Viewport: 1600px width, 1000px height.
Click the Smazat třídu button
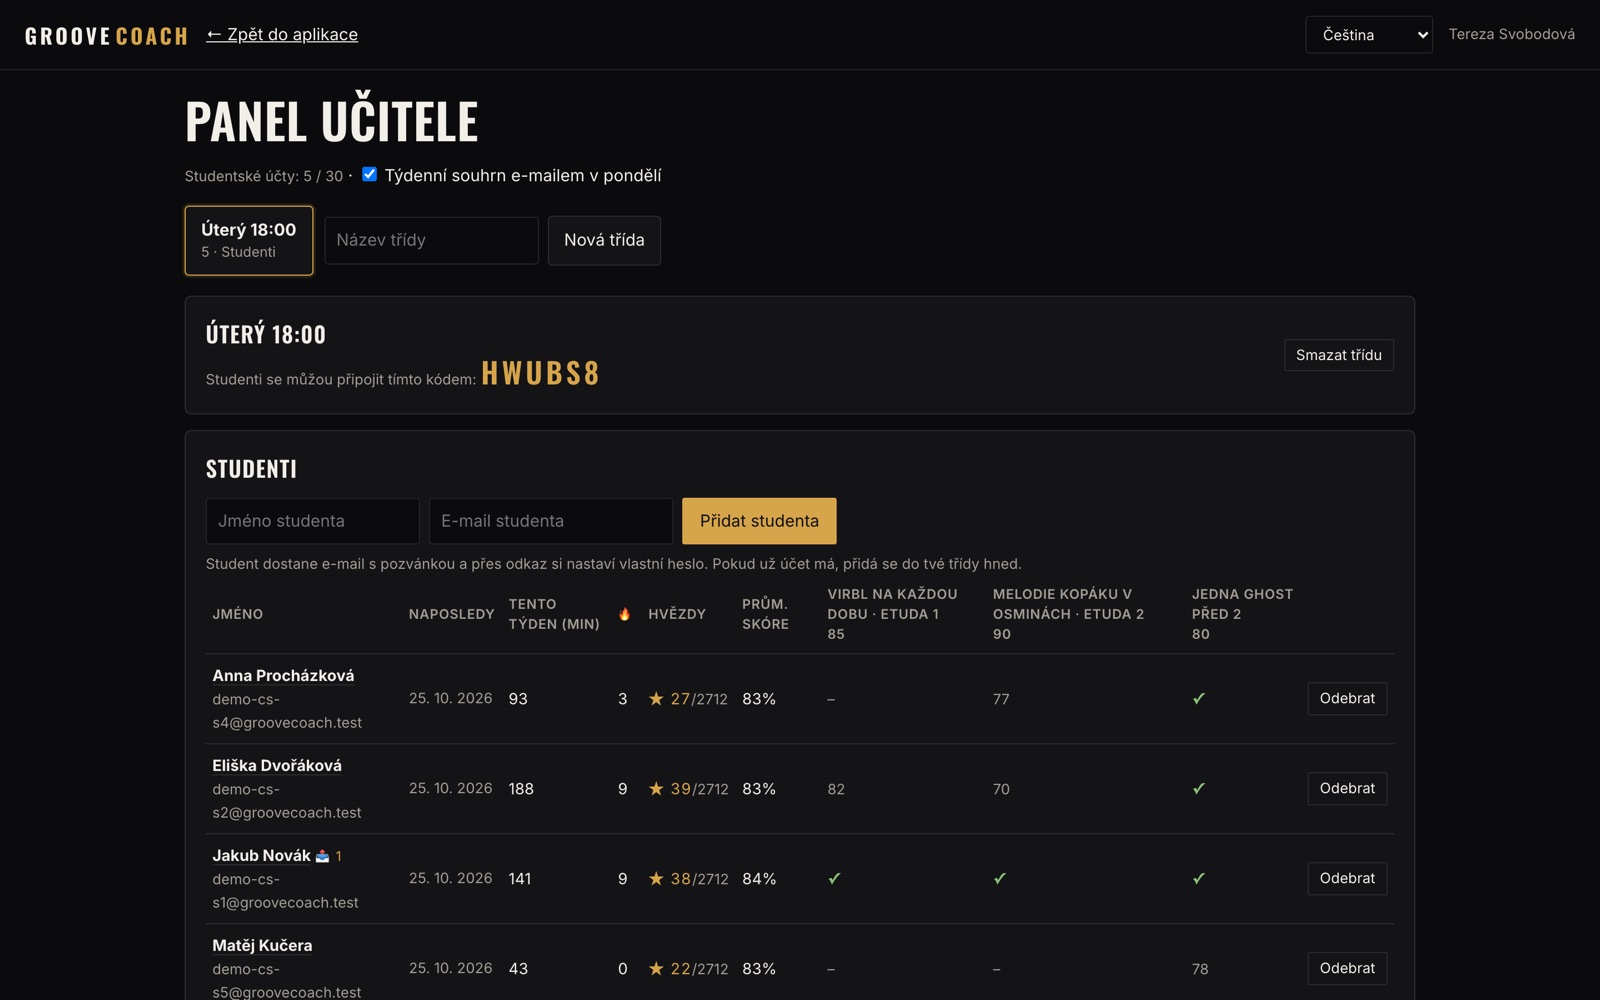click(1339, 355)
